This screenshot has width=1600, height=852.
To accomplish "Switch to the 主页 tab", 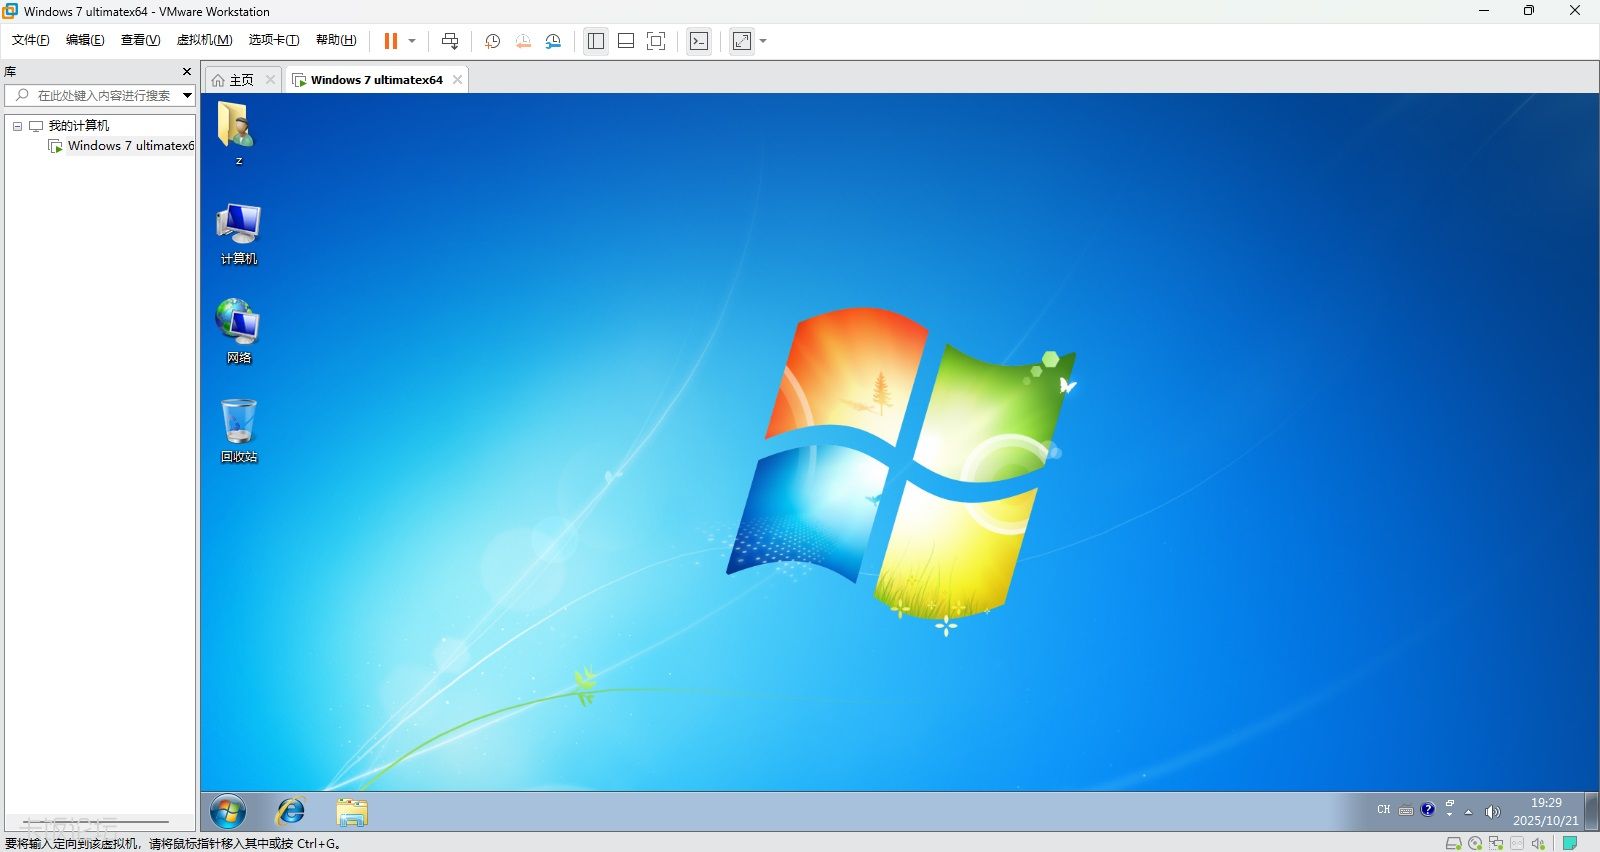I will (x=240, y=80).
